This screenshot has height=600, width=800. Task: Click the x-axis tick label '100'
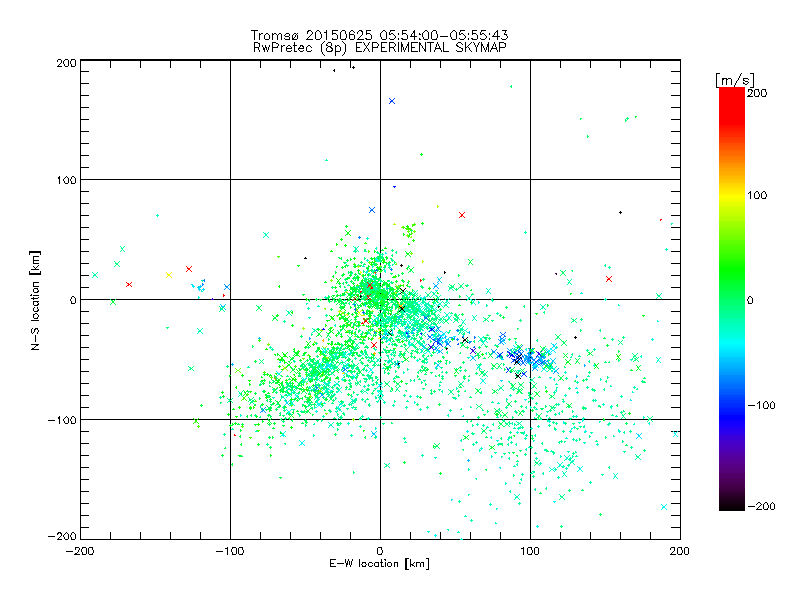coord(530,551)
